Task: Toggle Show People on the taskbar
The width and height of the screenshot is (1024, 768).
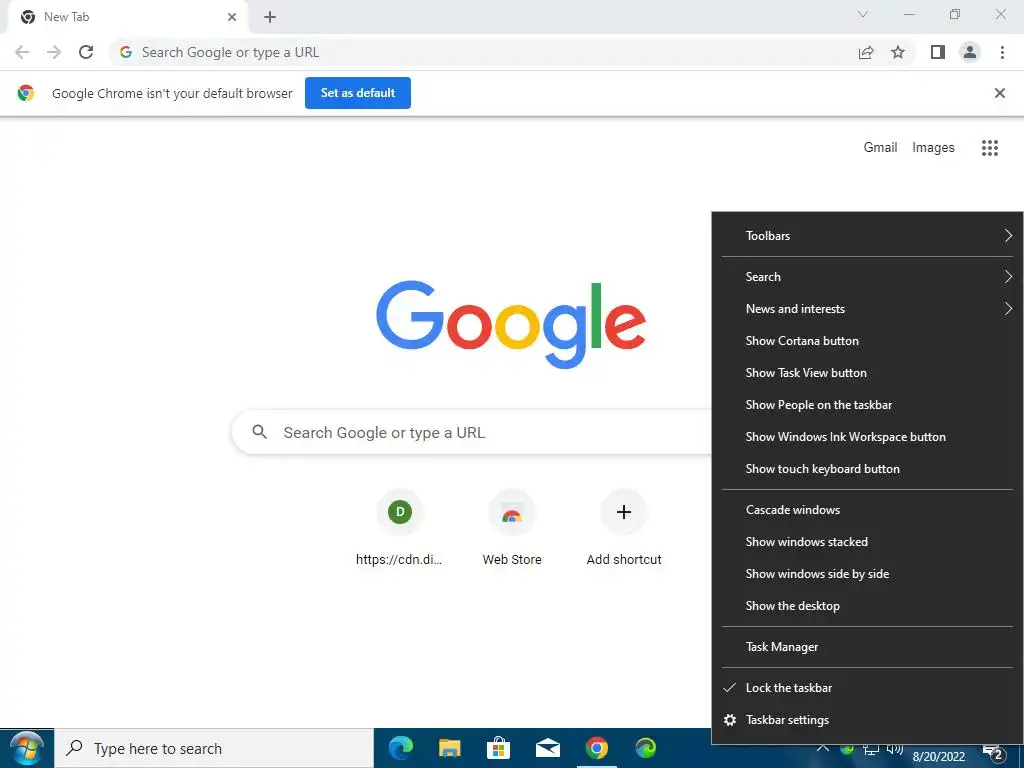Action: [x=867, y=405]
